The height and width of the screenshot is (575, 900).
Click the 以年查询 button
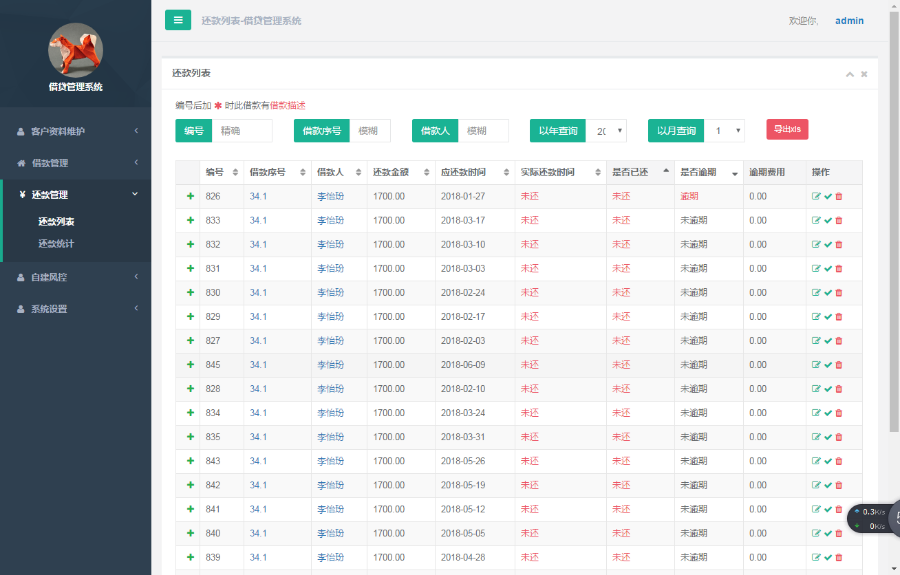coord(558,131)
